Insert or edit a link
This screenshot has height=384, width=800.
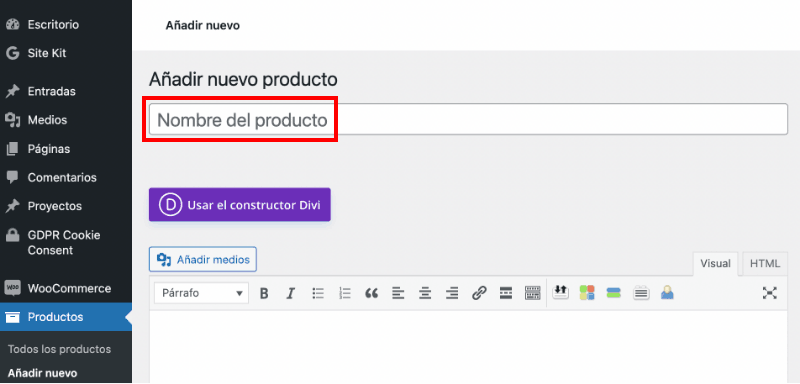pos(479,293)
